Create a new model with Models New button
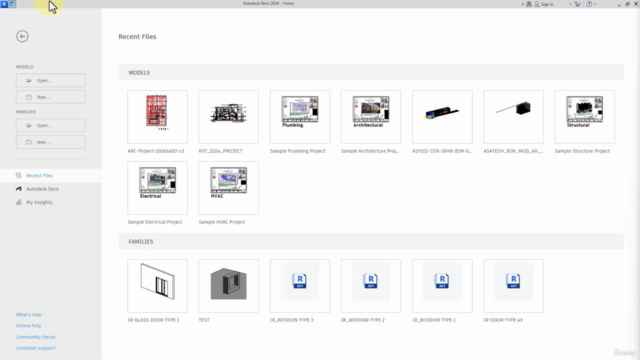This screenshot has width=640, height=360. [x=51, y=97]
